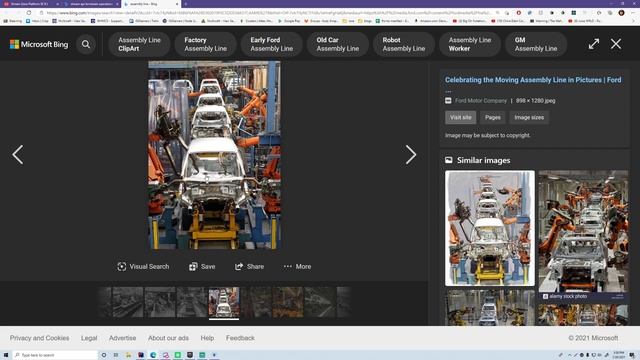Image resolution: width=640 pixels, height=360 pixels.
Task: Select the filmstrip thumbnail just left of highlighted one
Action: [x=192, y=302]
